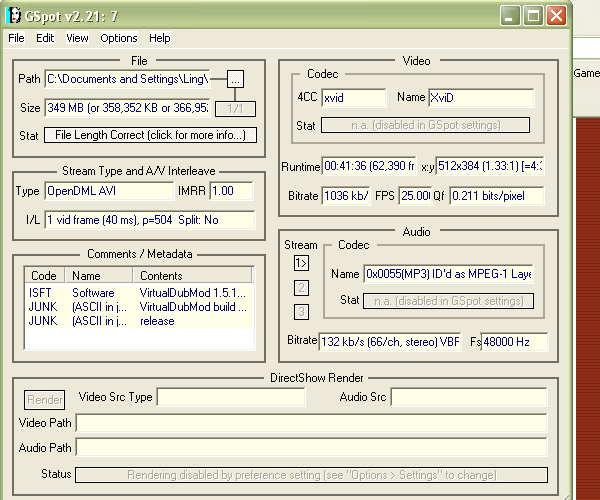Maximize the GSpot window
Image resolution: width=600 pixels, height=500 pixels.
tap(533, 16)
